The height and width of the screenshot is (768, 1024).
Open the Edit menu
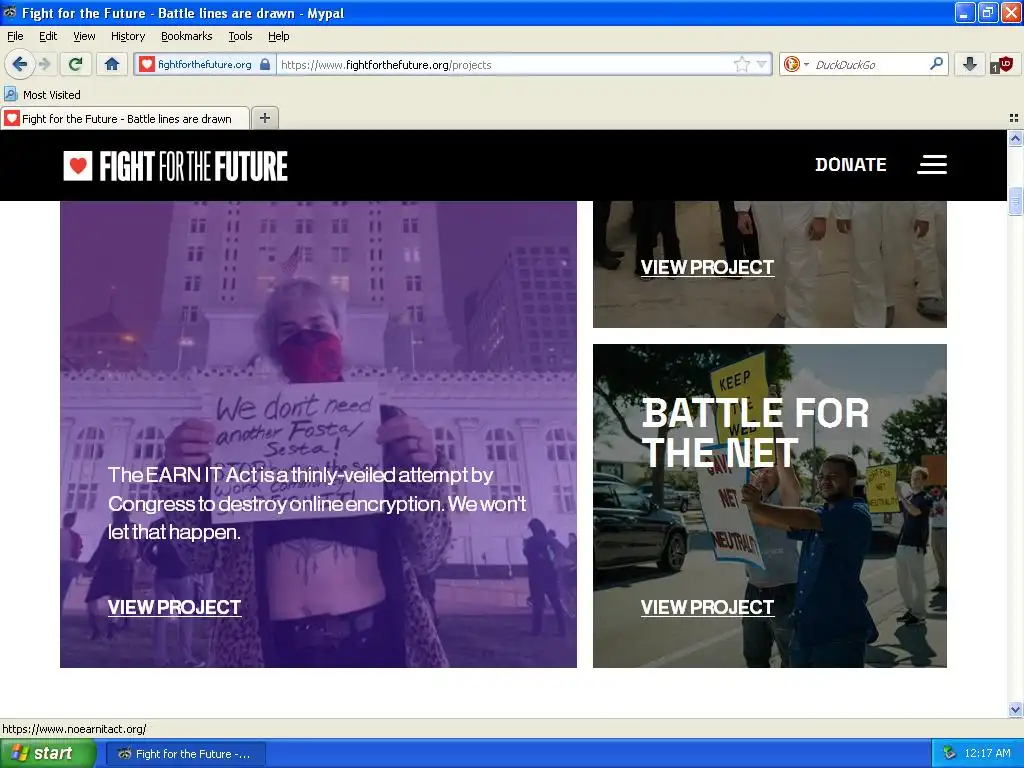(x=48, y=36)
